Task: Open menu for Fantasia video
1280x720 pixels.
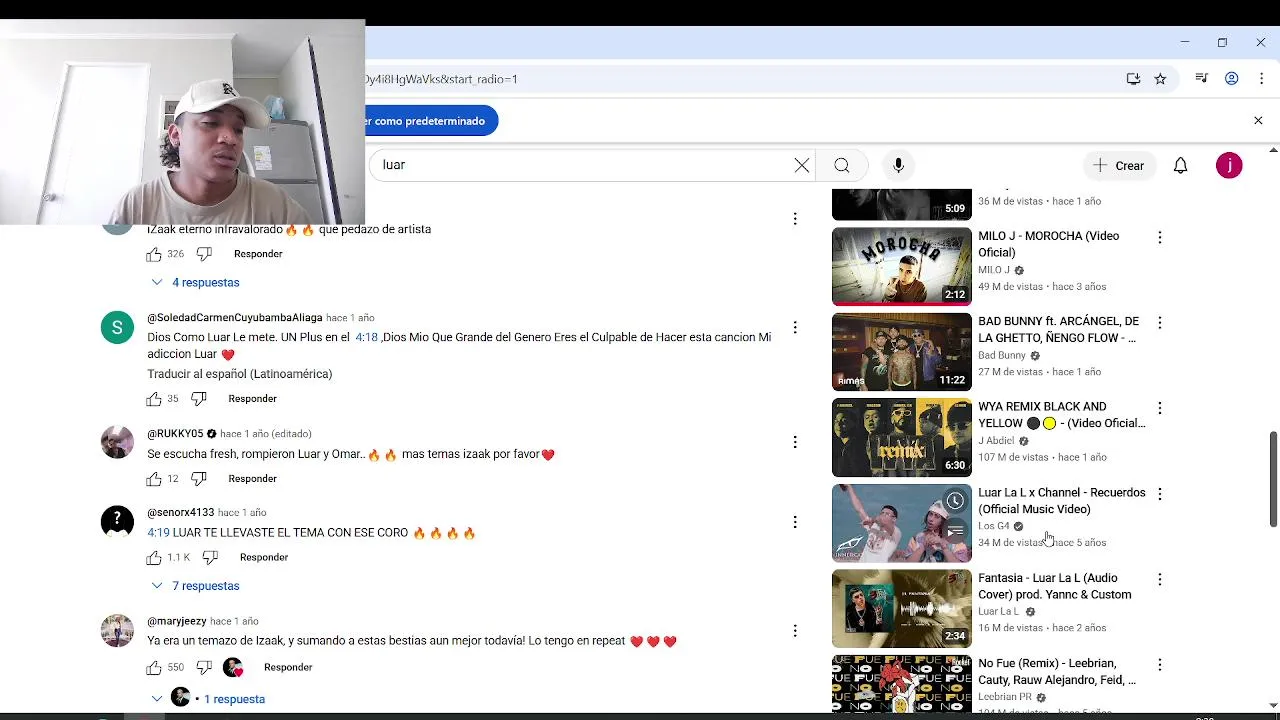Action: tap(1159, 579)
